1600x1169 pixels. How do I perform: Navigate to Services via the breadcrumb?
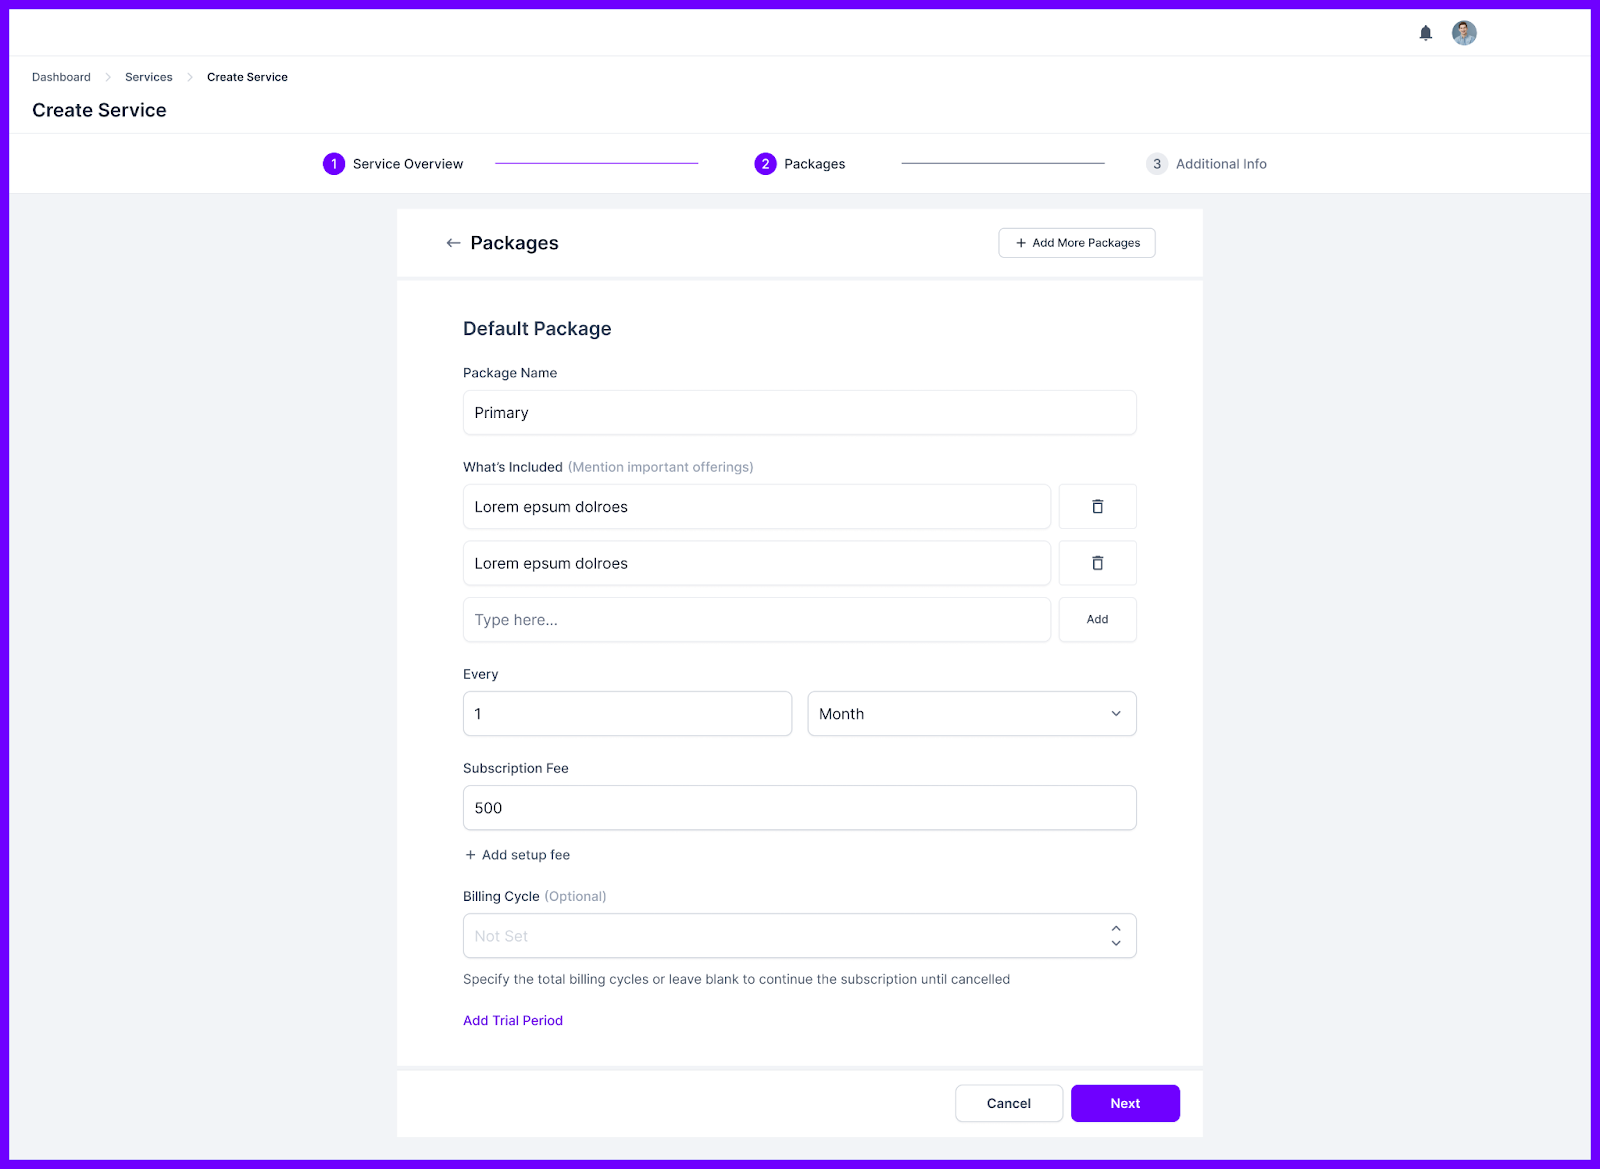pos(148,77)
